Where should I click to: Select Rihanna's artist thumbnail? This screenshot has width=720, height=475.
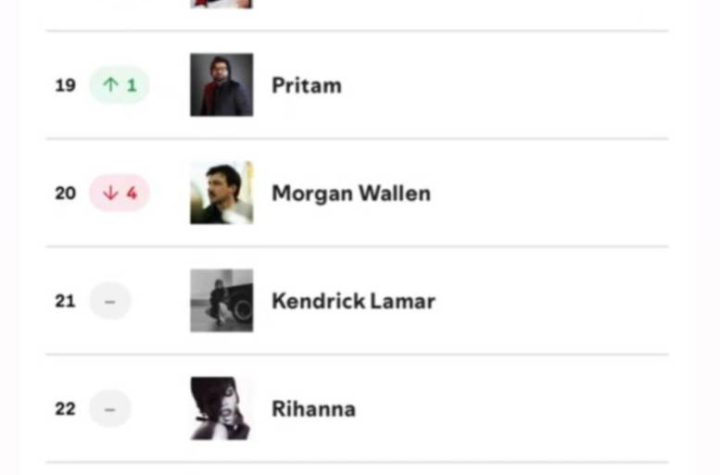point(221,408)
